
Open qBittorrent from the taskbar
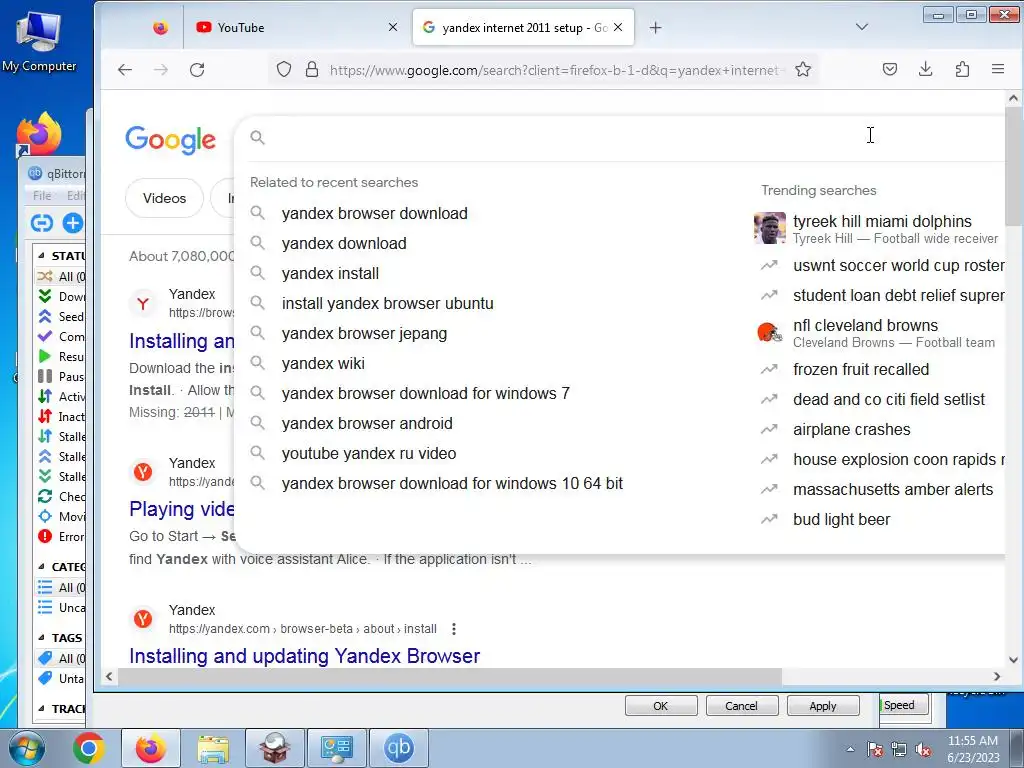coord(398,748)
